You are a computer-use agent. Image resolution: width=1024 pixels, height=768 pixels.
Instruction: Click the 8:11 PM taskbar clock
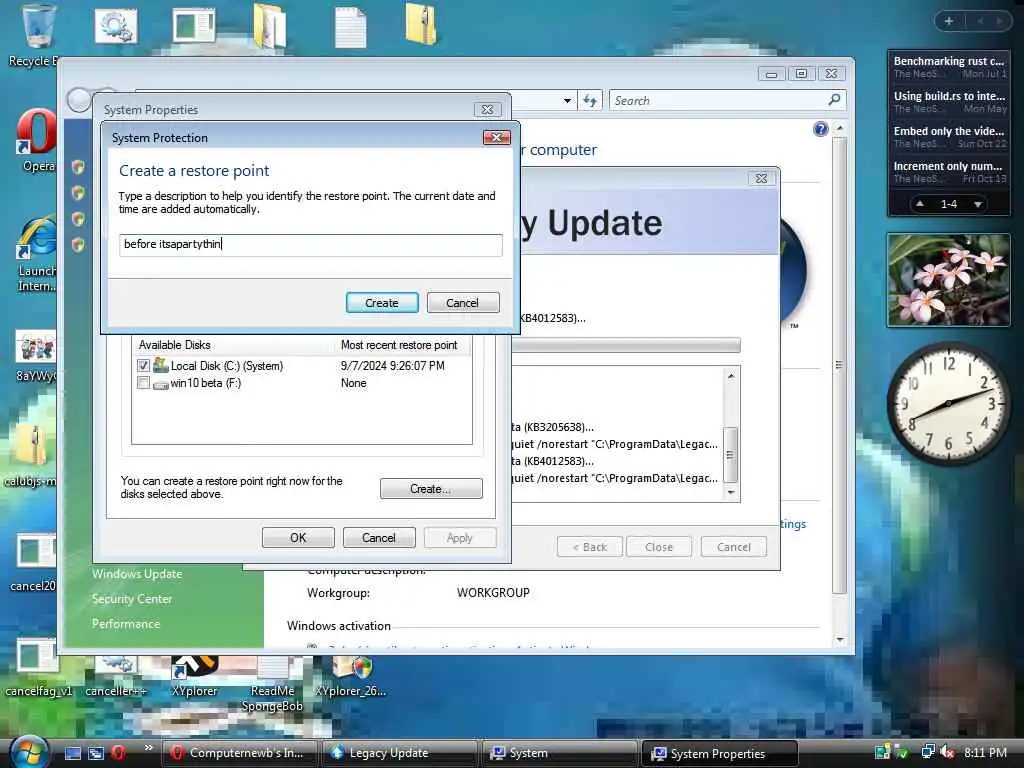click(985, 752)
